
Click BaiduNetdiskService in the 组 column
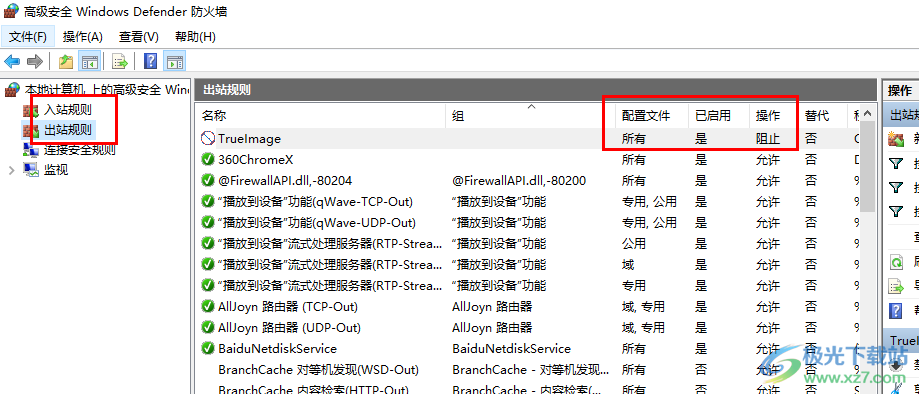click(x=511, y=348)
